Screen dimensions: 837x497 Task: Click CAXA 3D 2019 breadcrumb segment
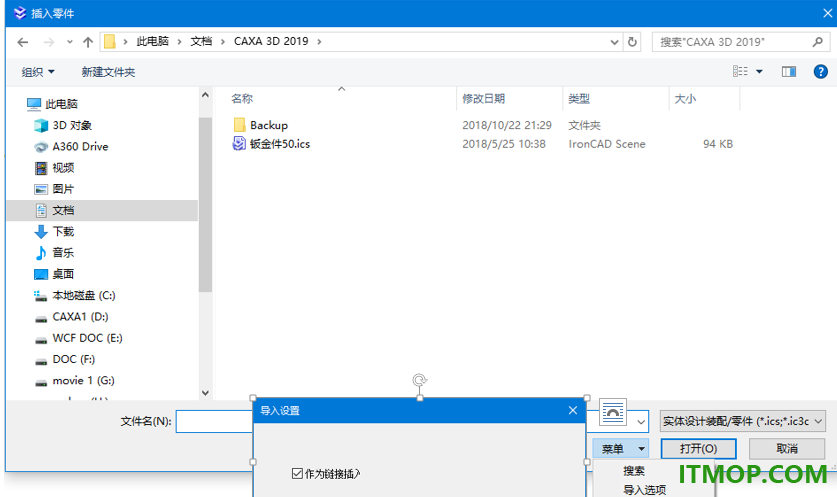271,42
